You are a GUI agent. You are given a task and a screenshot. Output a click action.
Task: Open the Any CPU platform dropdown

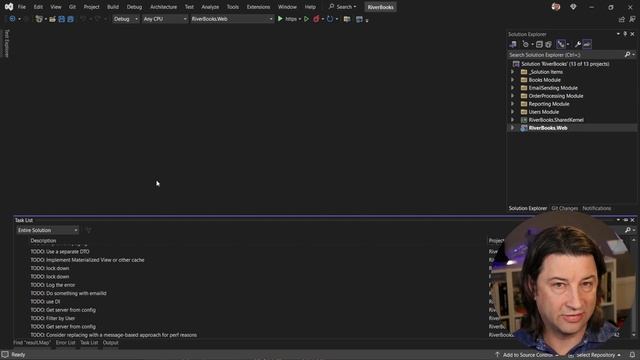(165, 19)
